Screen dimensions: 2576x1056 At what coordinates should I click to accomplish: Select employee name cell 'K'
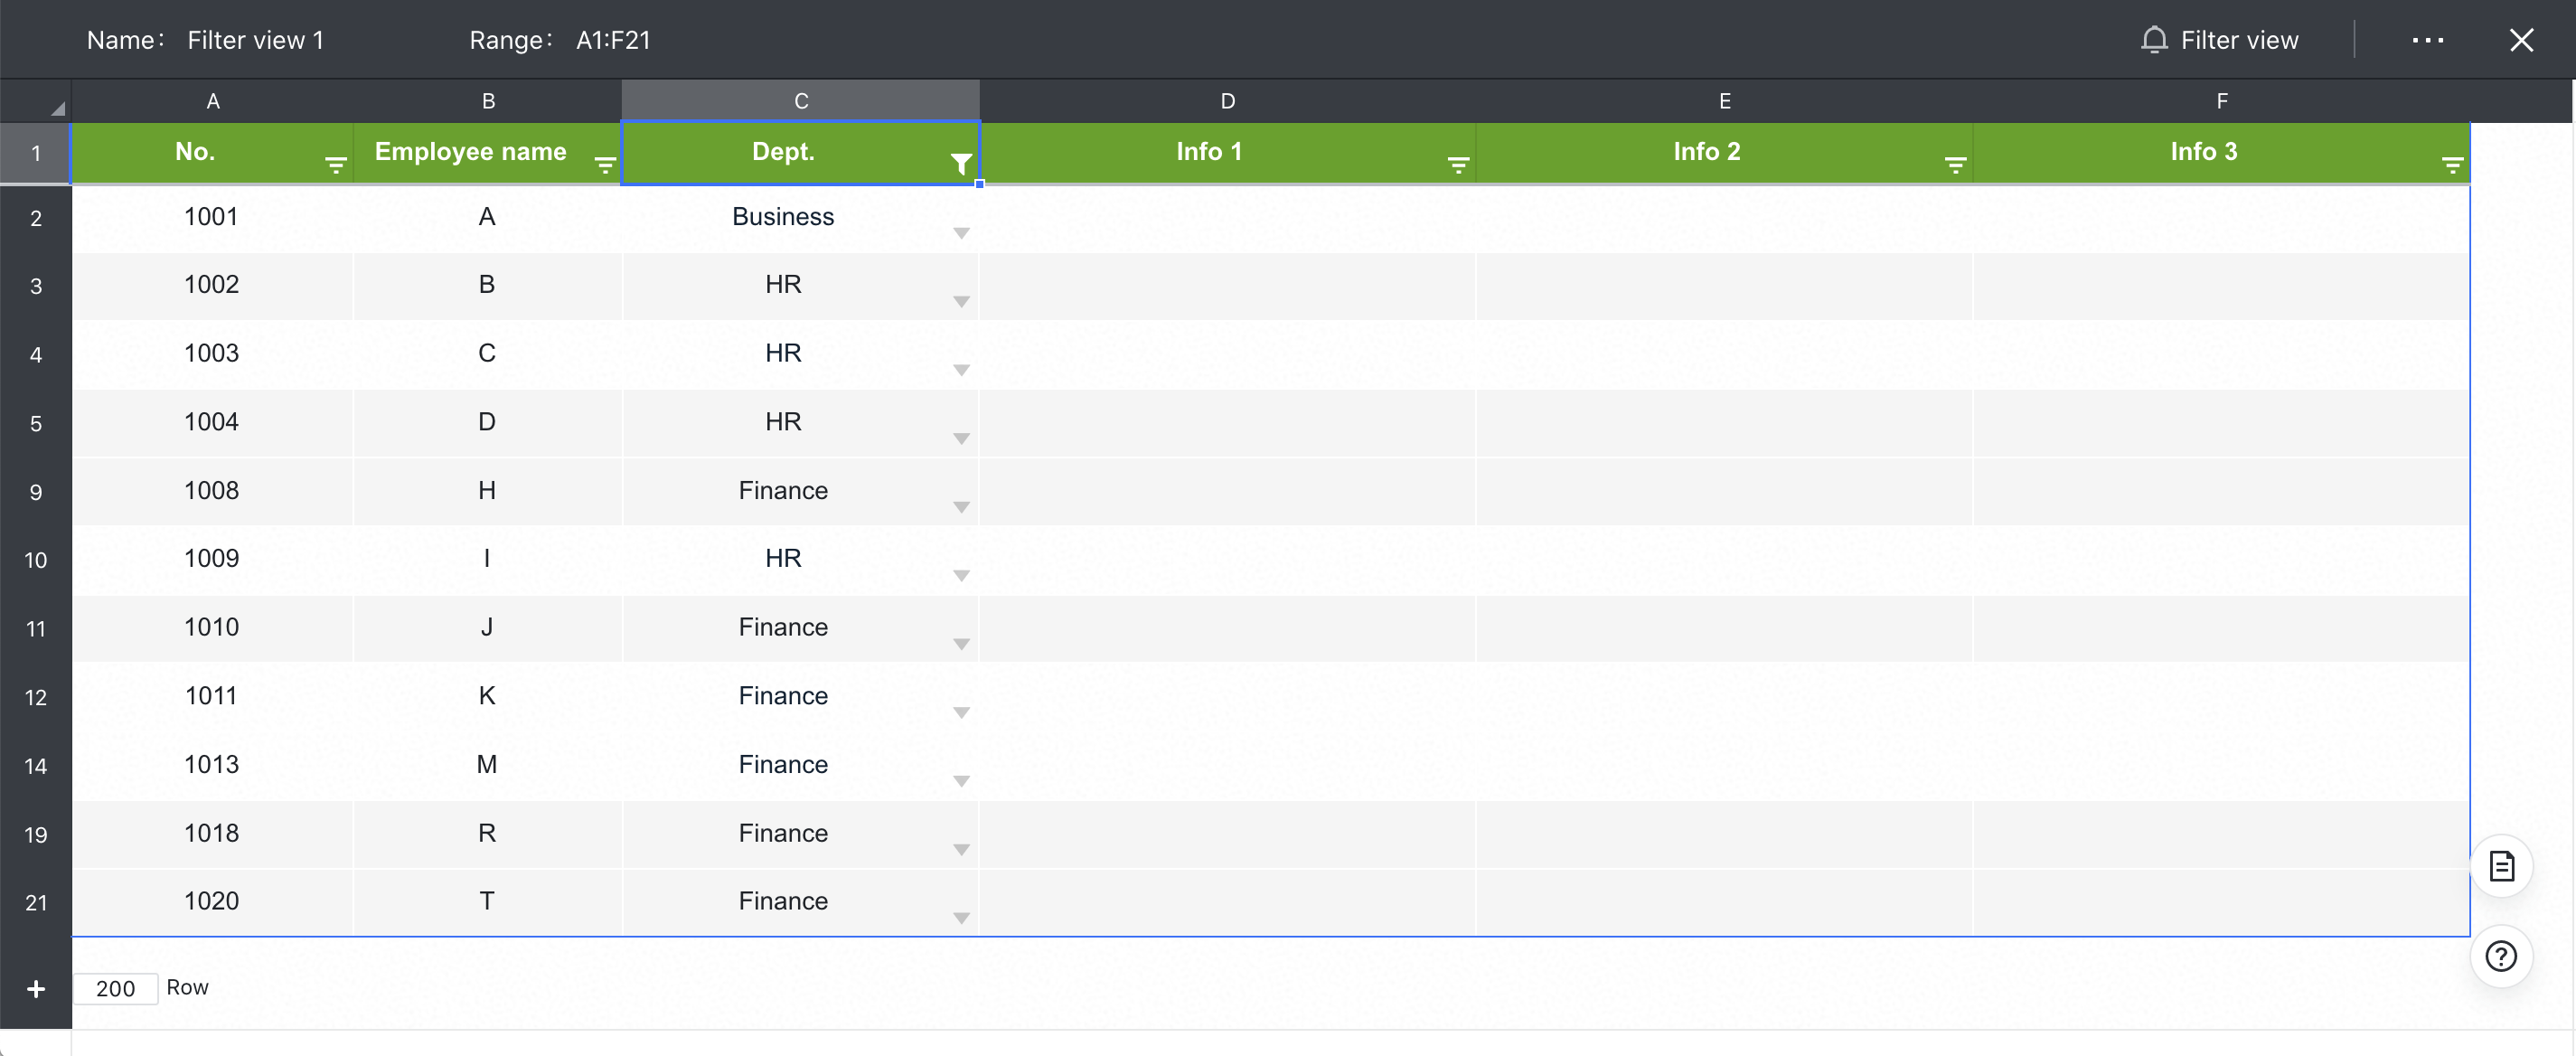[x=488, y=696]
